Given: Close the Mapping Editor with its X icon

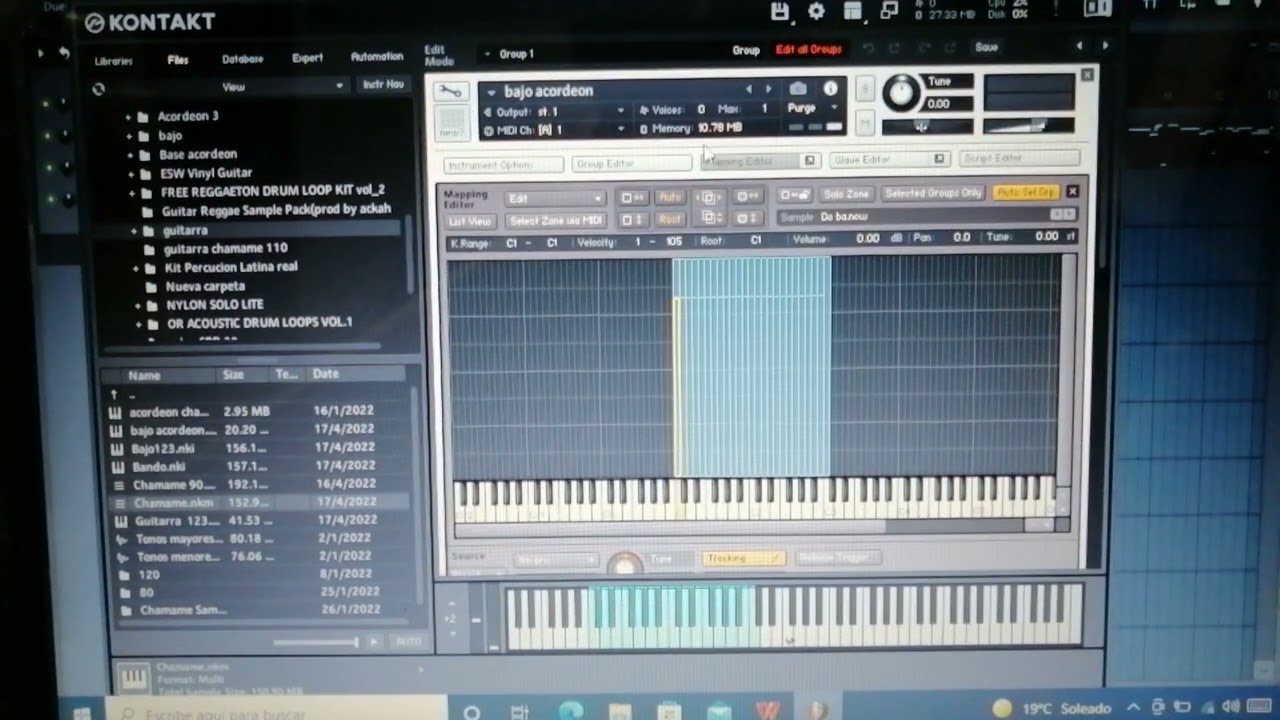Looking at the screenshot, I should [x=1072, y=192].
